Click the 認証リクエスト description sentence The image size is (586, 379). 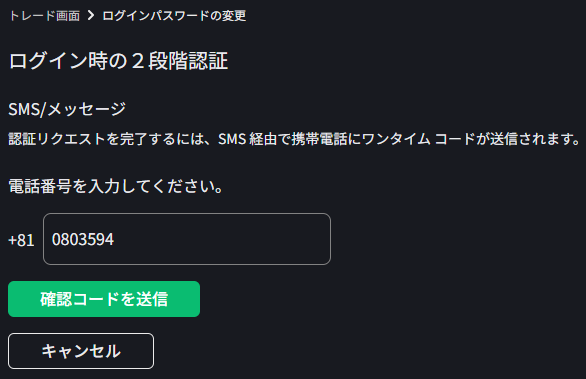coord(294,139)
